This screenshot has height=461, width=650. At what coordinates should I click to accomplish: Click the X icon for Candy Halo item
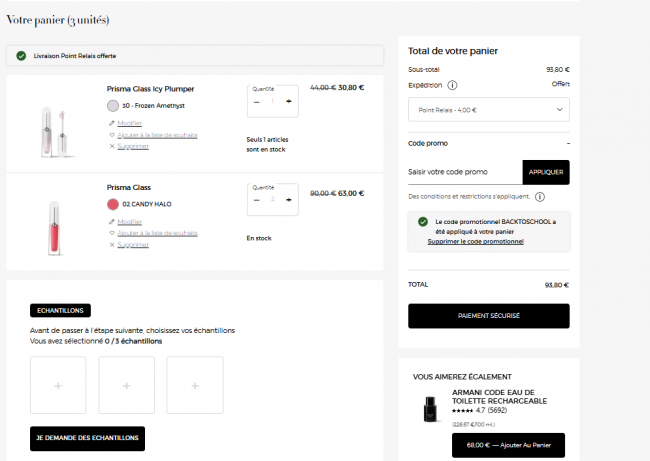click(112, 245)
